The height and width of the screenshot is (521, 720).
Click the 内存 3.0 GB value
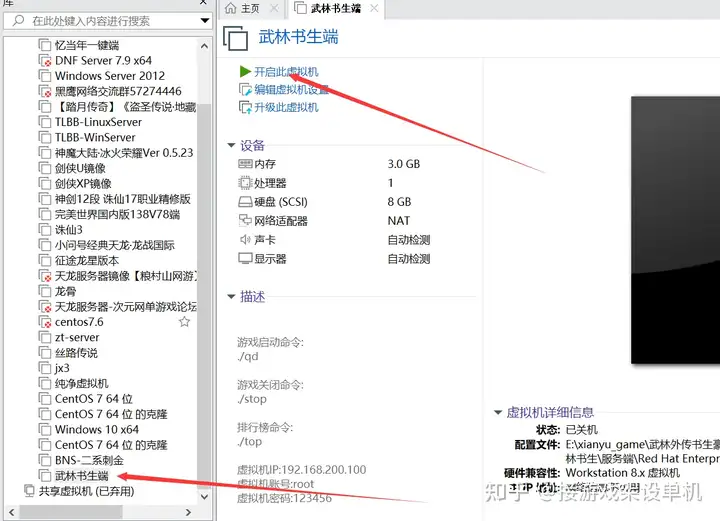(404, 164)
